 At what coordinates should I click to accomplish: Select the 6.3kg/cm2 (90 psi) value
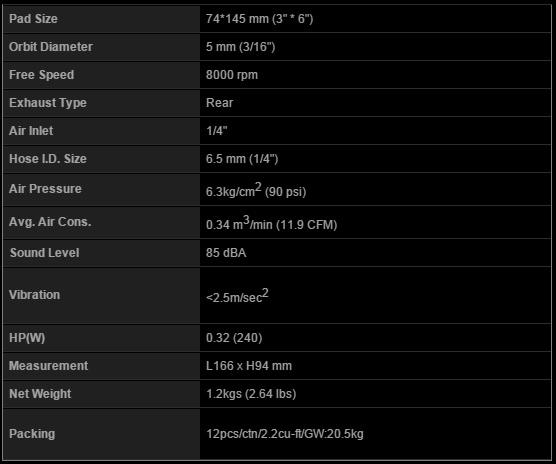click(x=256, y=190)
